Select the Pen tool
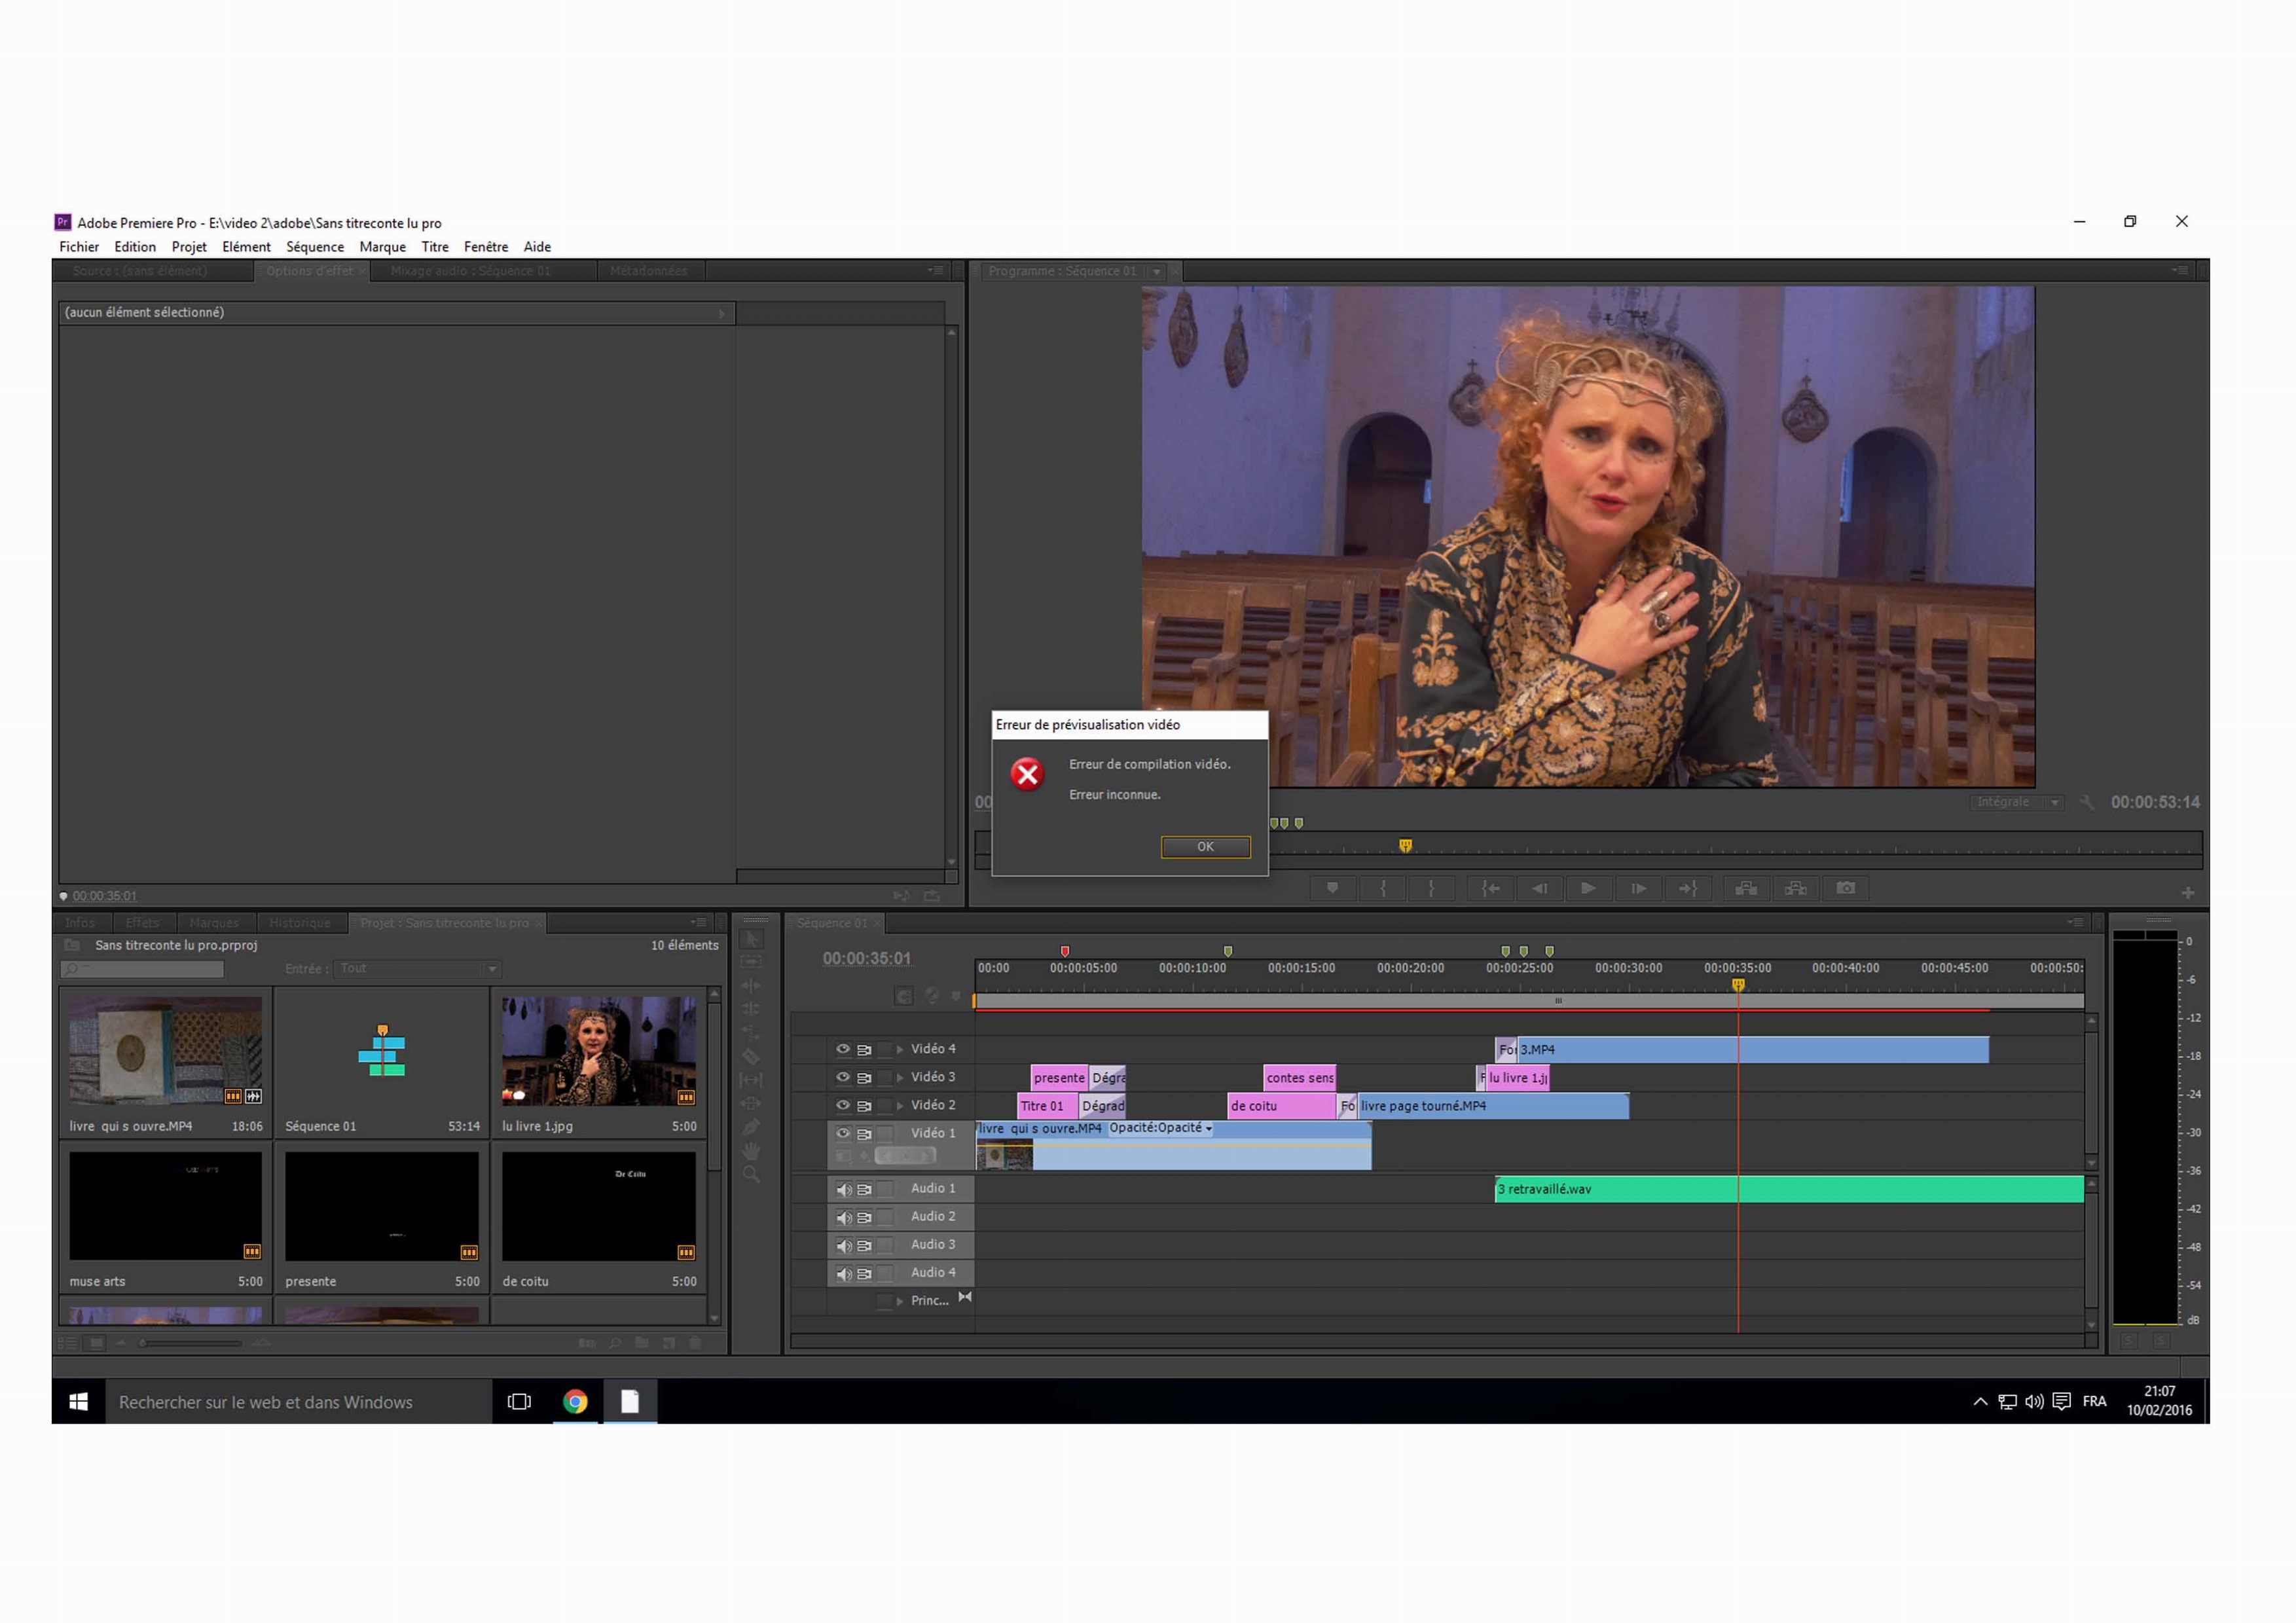Viewport: 2296px width, 1623px height. (752, 1128)
